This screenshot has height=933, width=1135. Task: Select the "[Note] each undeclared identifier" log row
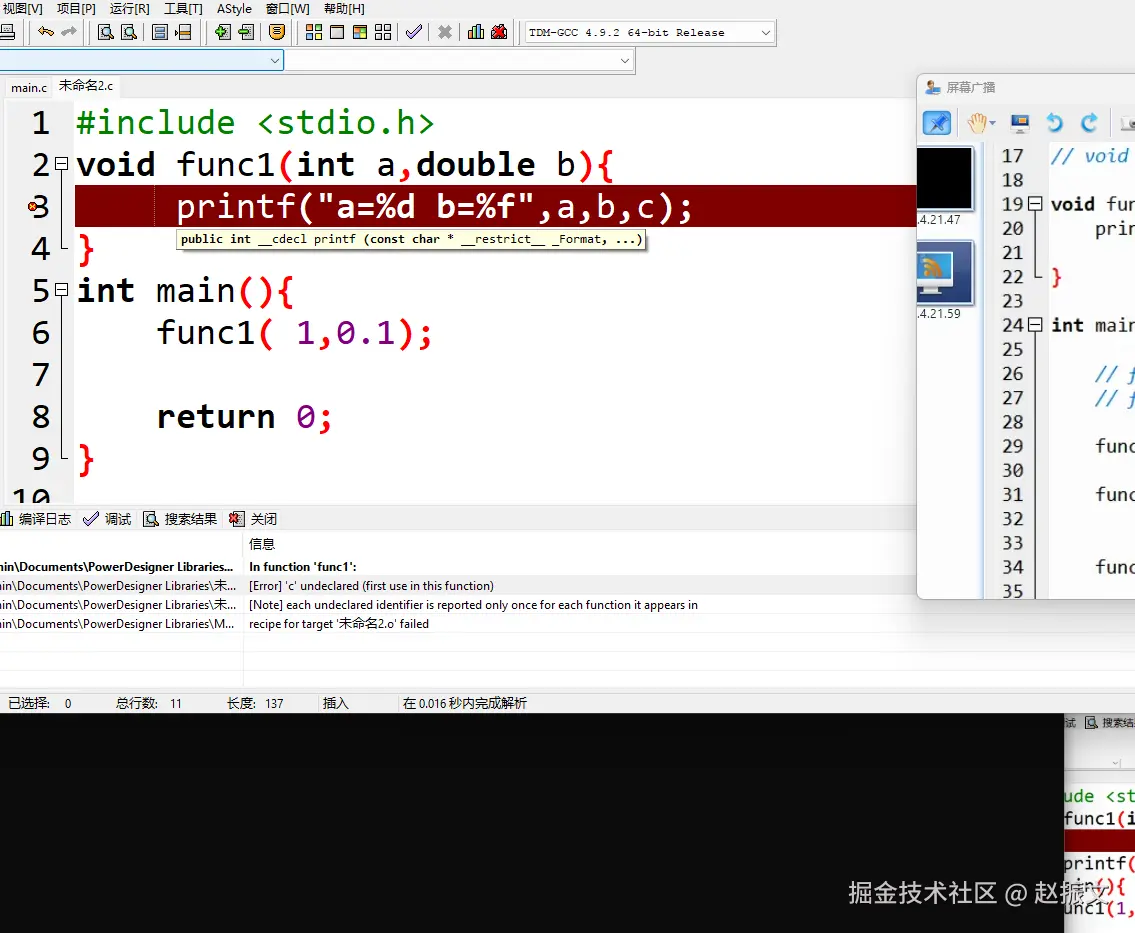457,604
